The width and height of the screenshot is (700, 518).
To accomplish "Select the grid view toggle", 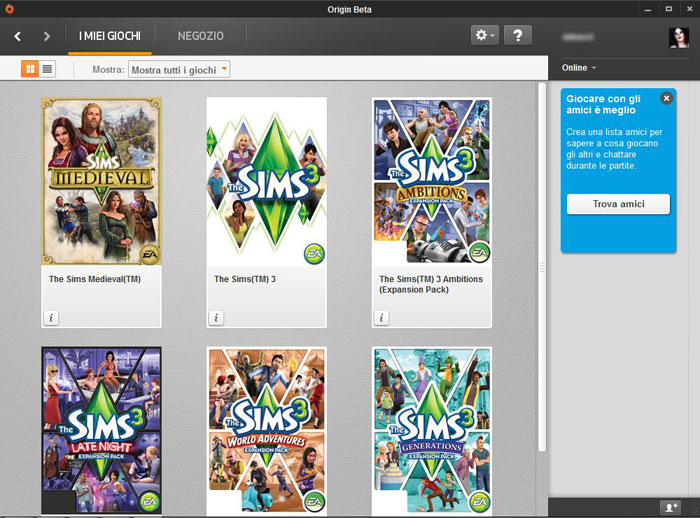I will coord(30,69).
